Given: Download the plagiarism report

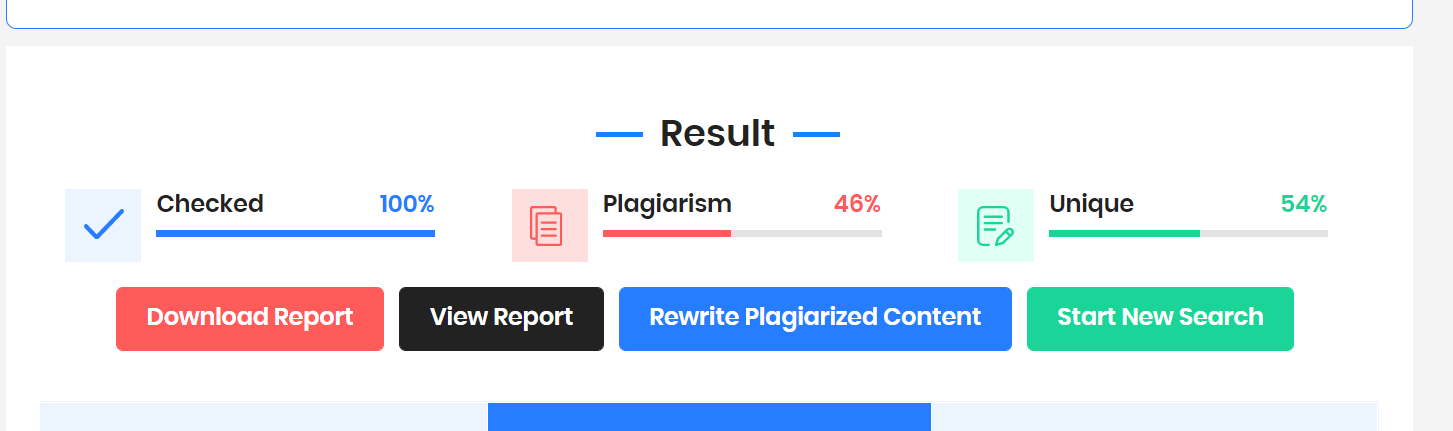Looking at the screenshot, I should point(250,319).
